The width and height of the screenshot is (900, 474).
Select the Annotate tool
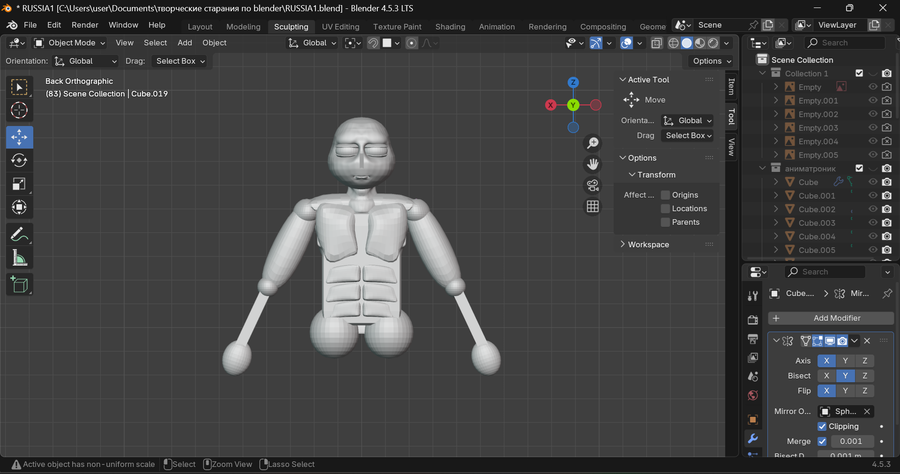tap(19, 234)
